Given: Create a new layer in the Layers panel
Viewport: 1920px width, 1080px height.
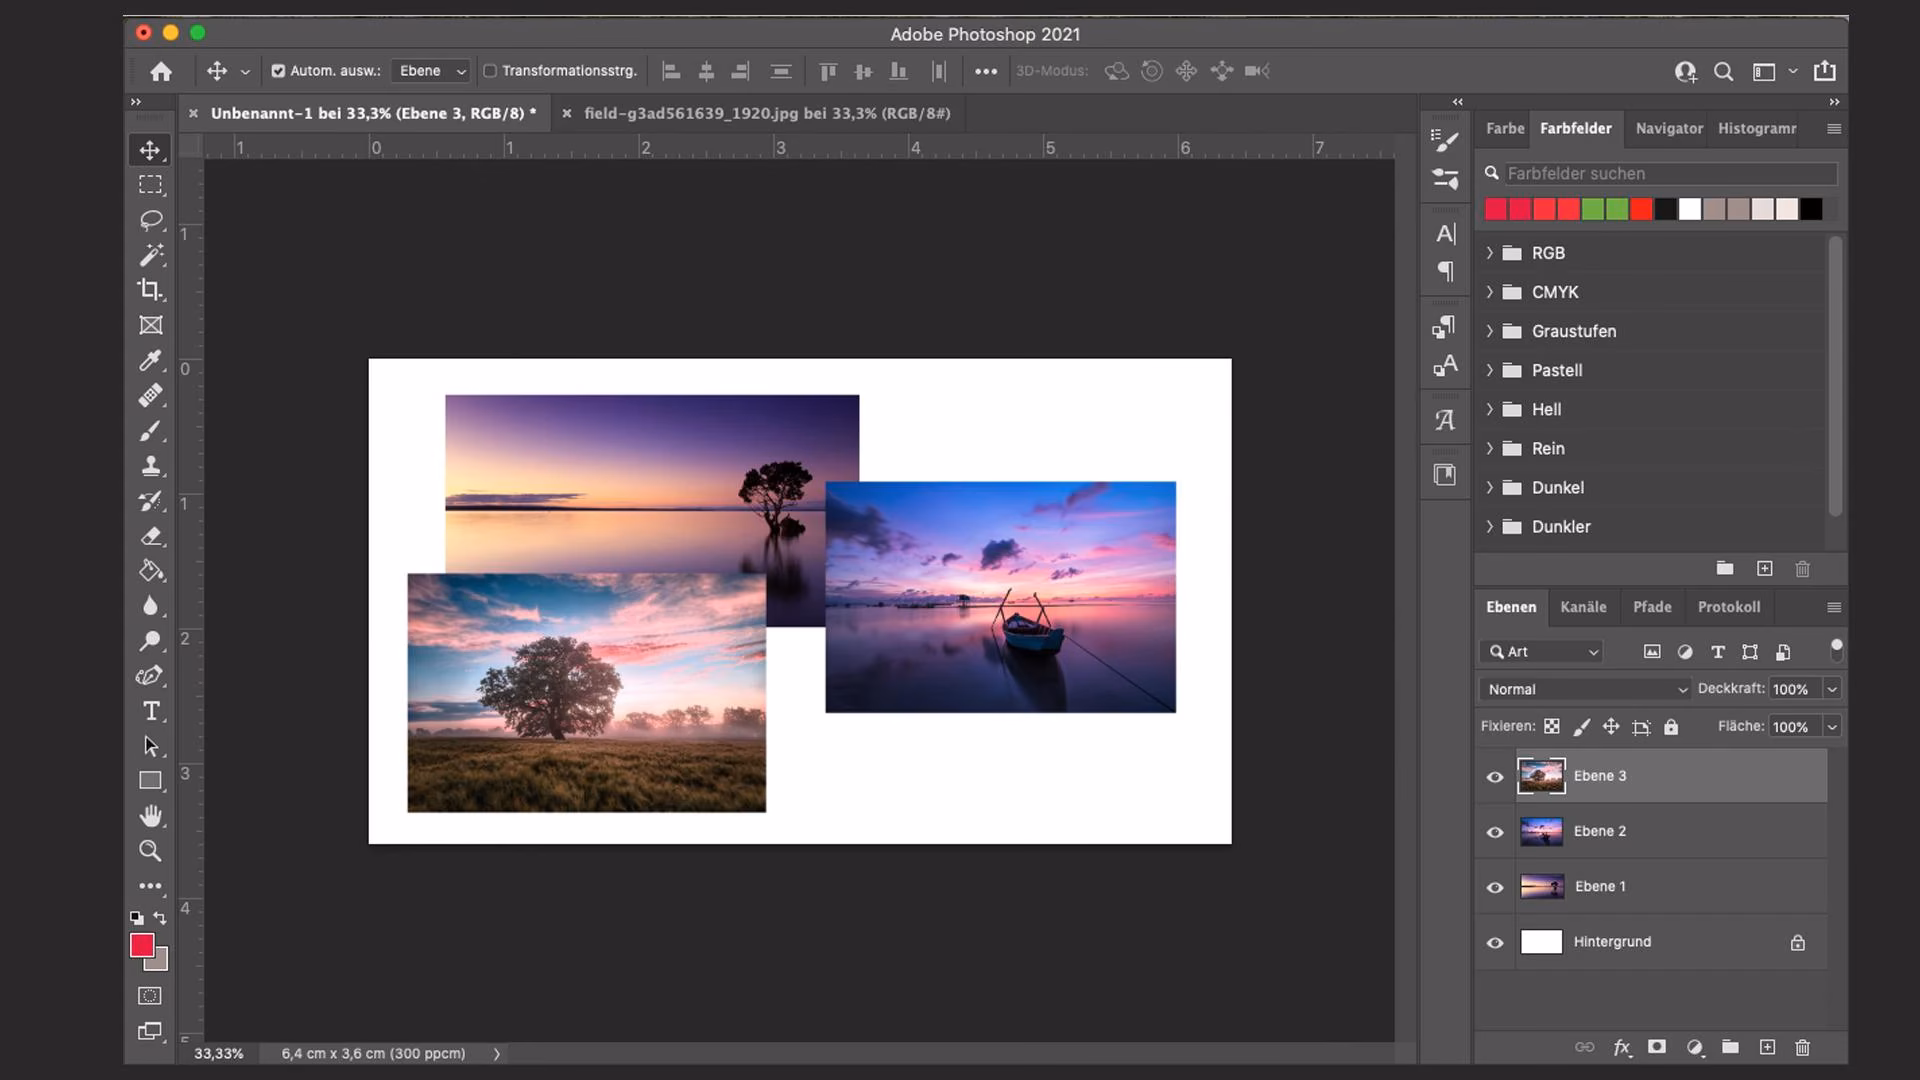Looking at the screenshot, I should pyautogui.click(x=1767, y=1047).
